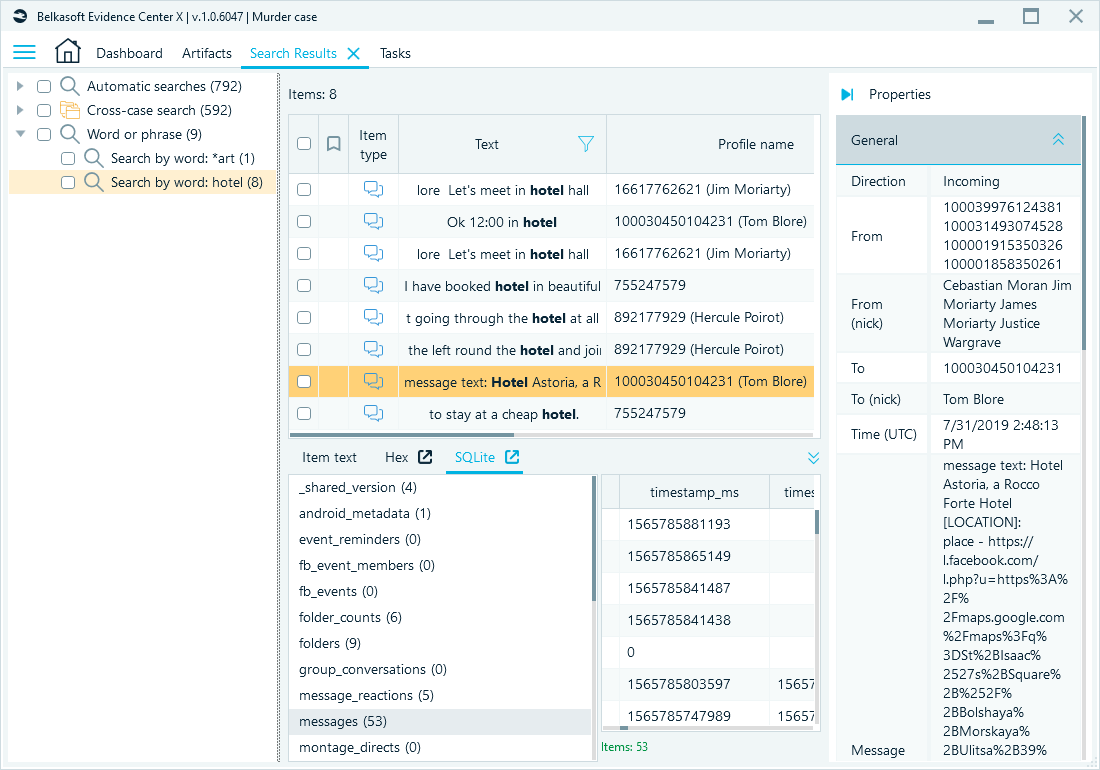Screen dimensions: 1100x770
Task: Click chat icon for 'Hotel Astoria' message row
Action: 373,381
